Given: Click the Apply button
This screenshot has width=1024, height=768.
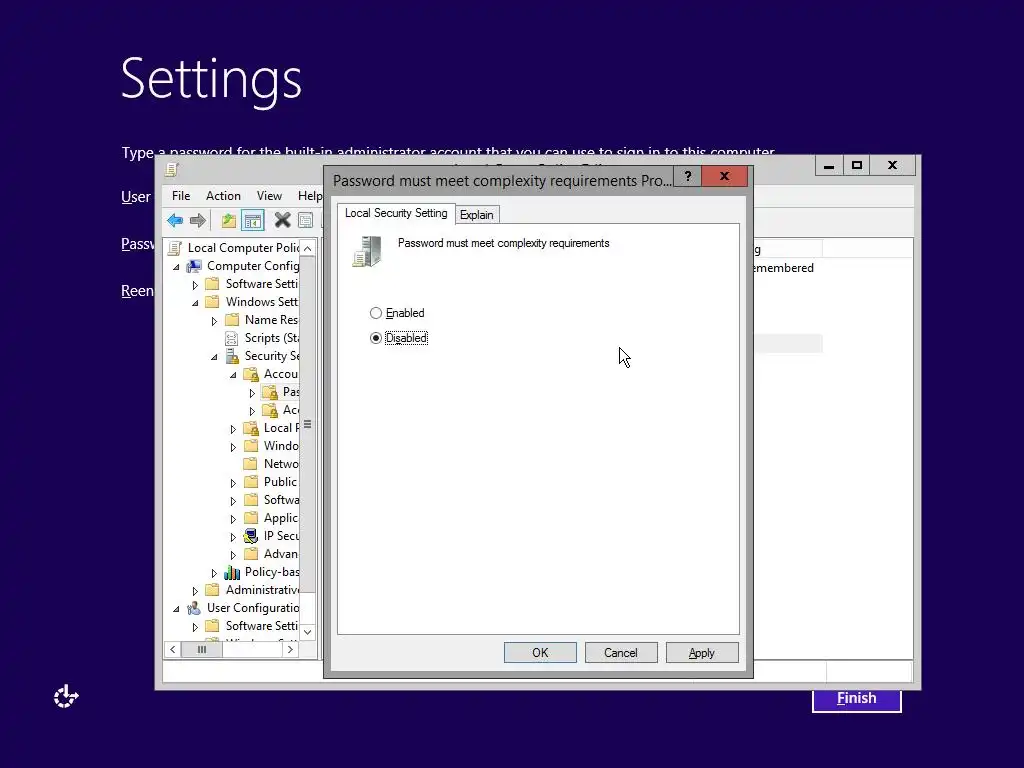Looking at the screenshot, I should tap(702, 652).
